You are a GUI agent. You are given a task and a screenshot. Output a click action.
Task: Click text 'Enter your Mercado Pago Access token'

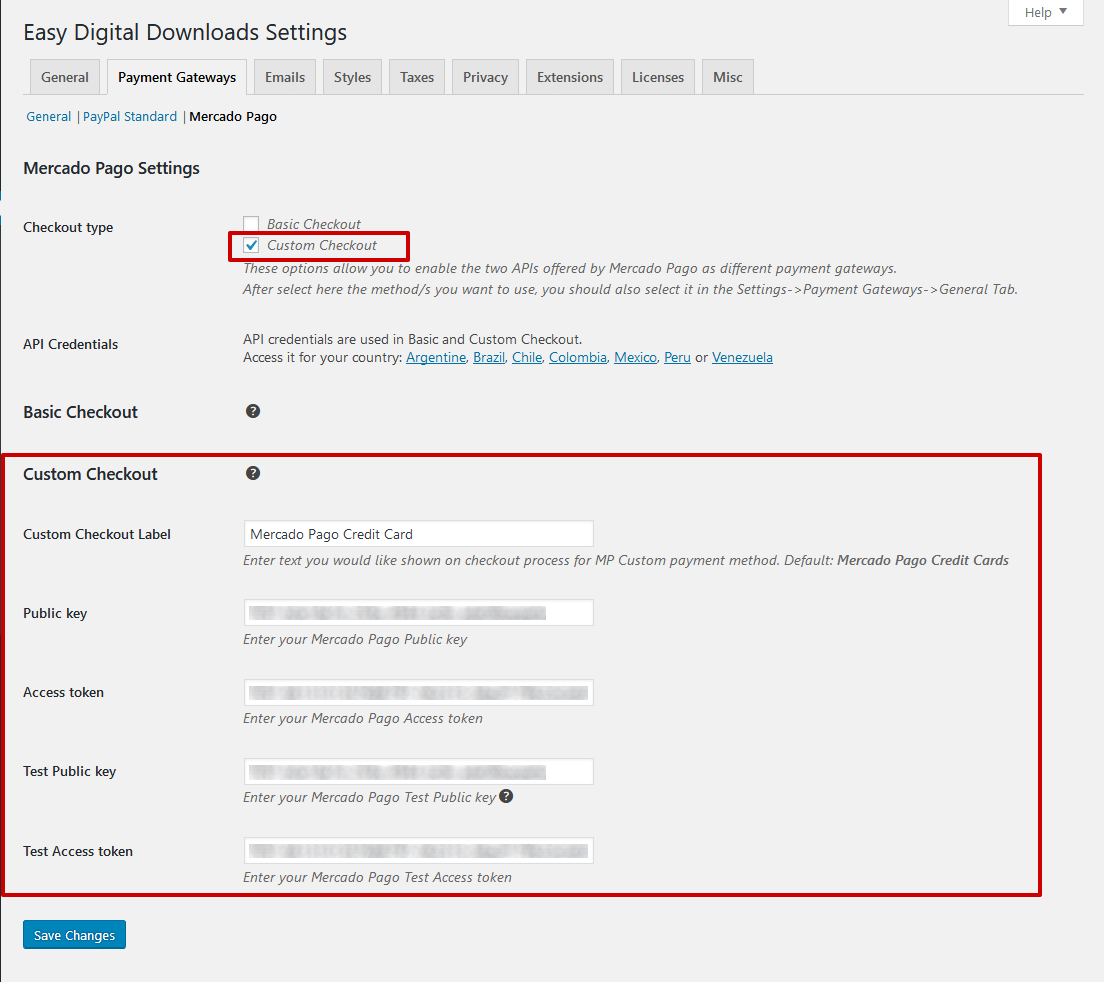363,718
